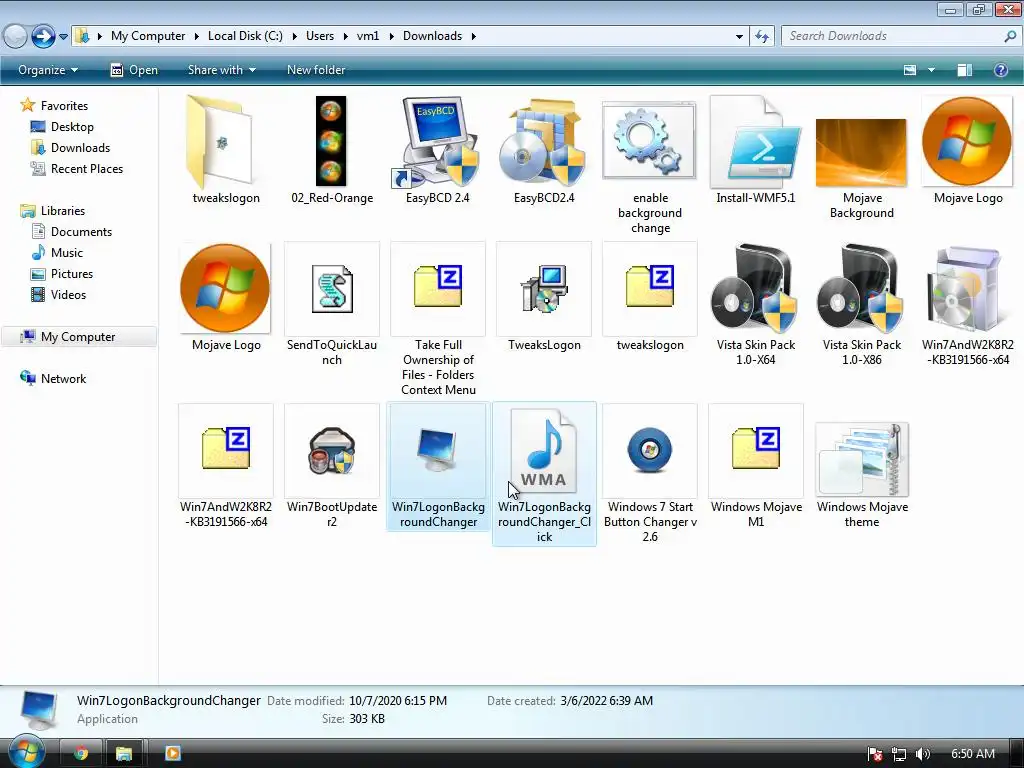Open the recent pages dropdown arrow
The image size is (1024, 768).
click(63, 37)
